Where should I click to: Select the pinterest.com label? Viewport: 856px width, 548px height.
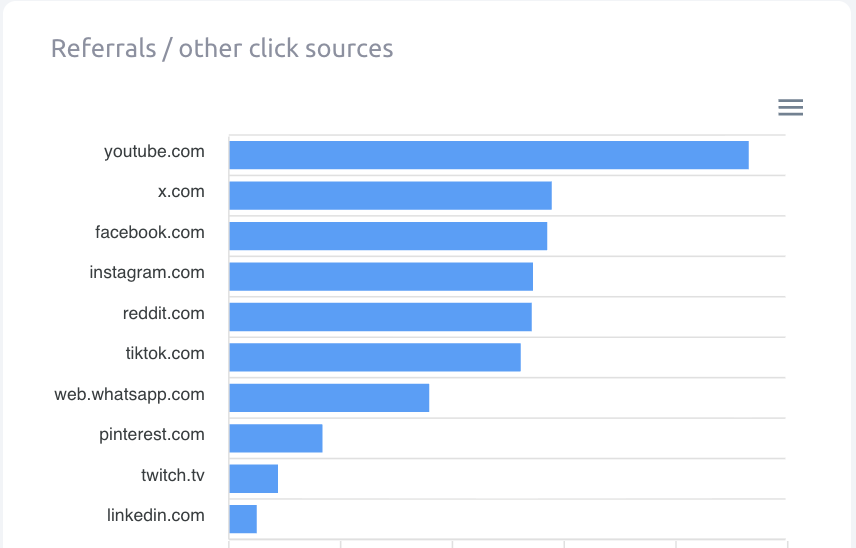pyautogui.click(x=152, y=435)
